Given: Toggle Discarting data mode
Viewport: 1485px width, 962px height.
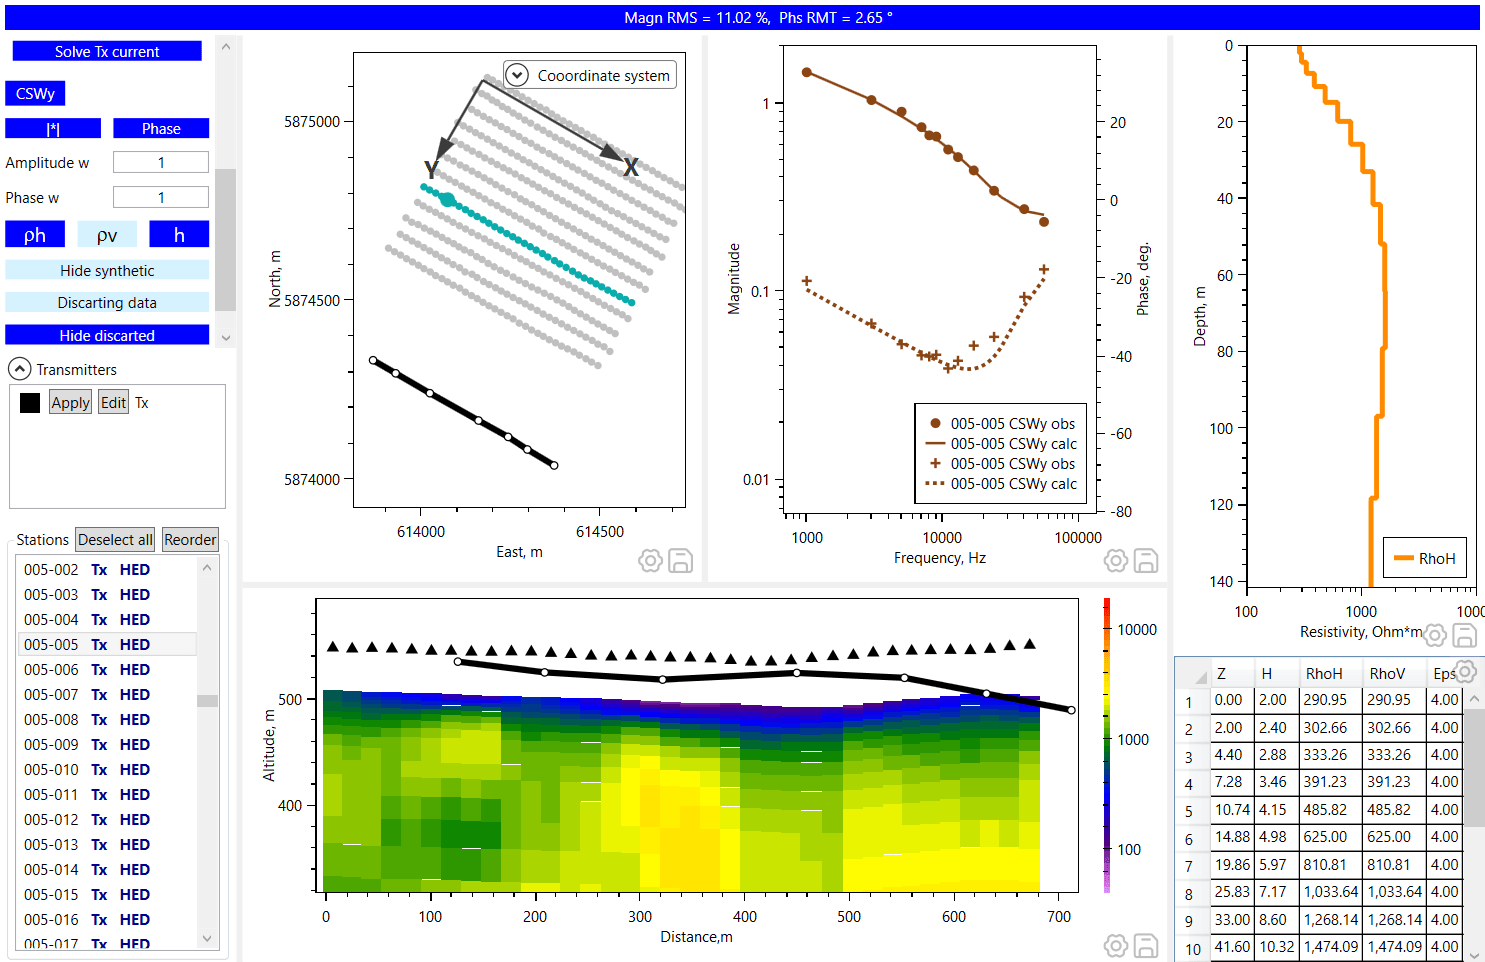Looking at the screenshot, I should [107, 302].
